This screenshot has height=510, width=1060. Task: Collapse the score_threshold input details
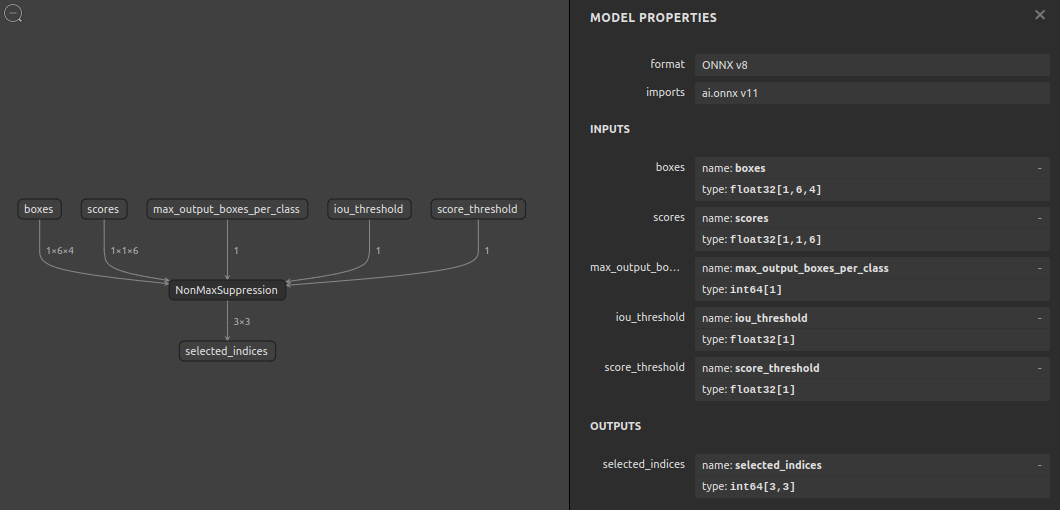click(x=1040, y=368)
